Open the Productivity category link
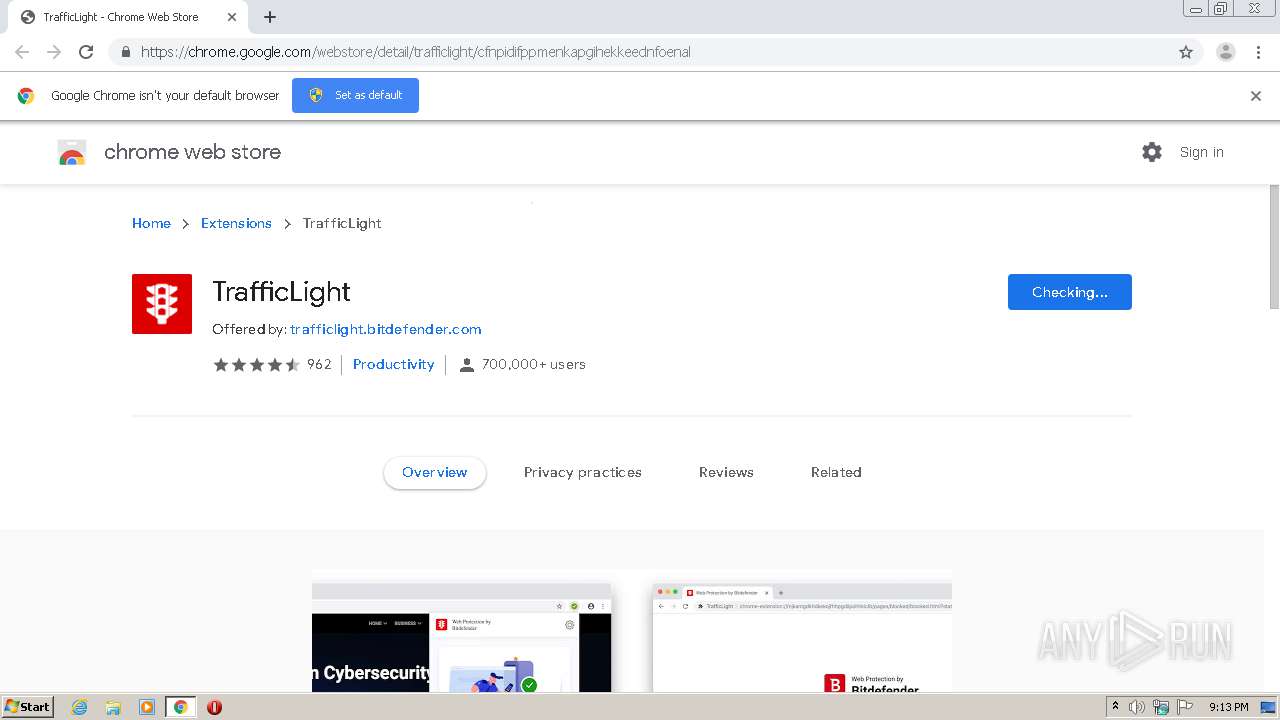 point(394,364)
